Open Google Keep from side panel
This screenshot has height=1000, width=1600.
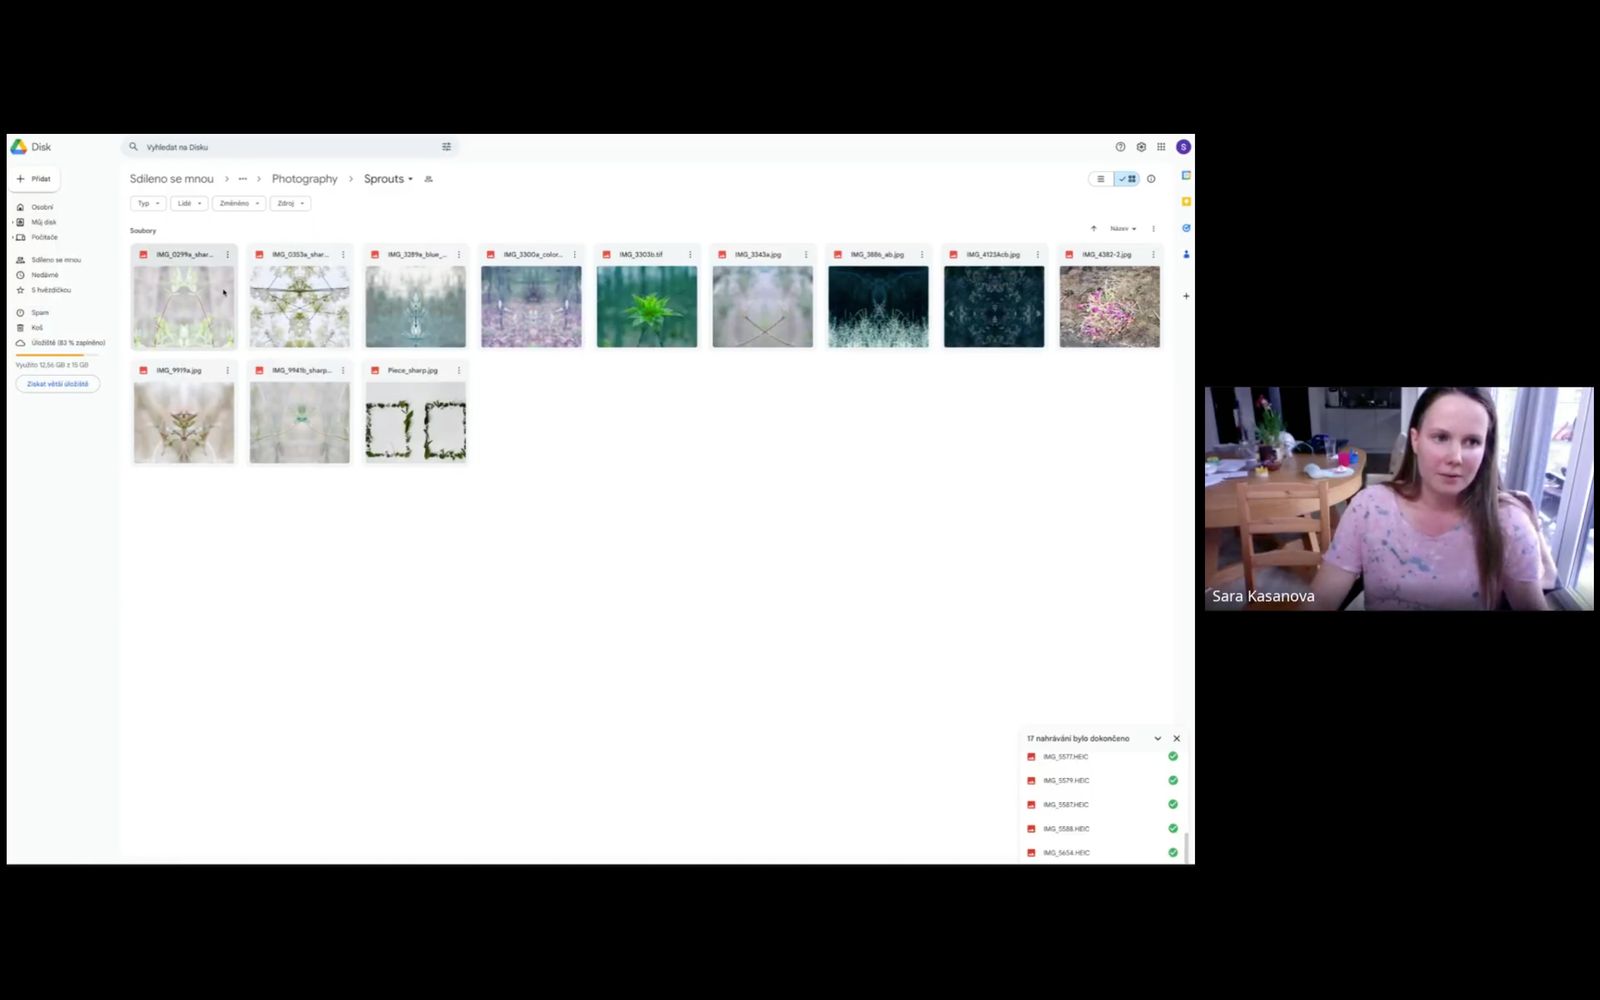click(1186, 202)
